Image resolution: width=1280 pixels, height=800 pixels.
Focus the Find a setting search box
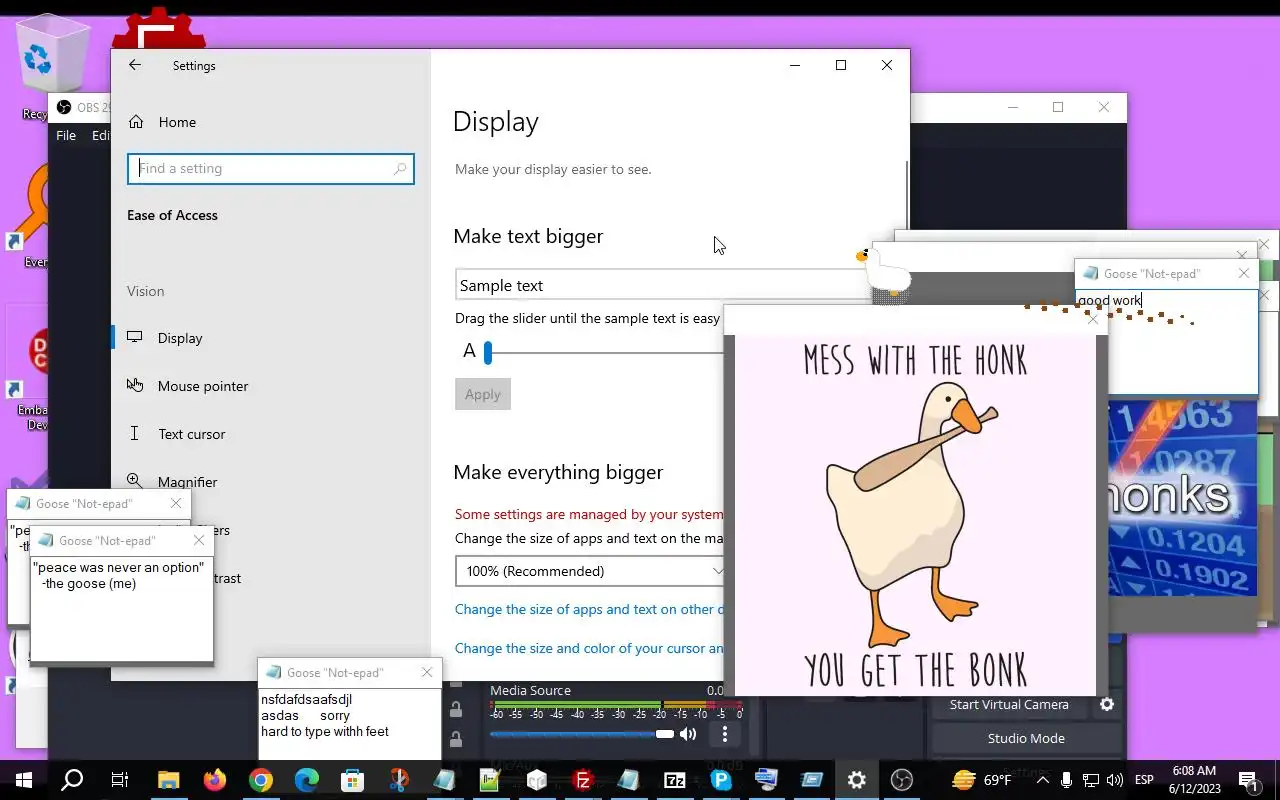click(270, 169)
